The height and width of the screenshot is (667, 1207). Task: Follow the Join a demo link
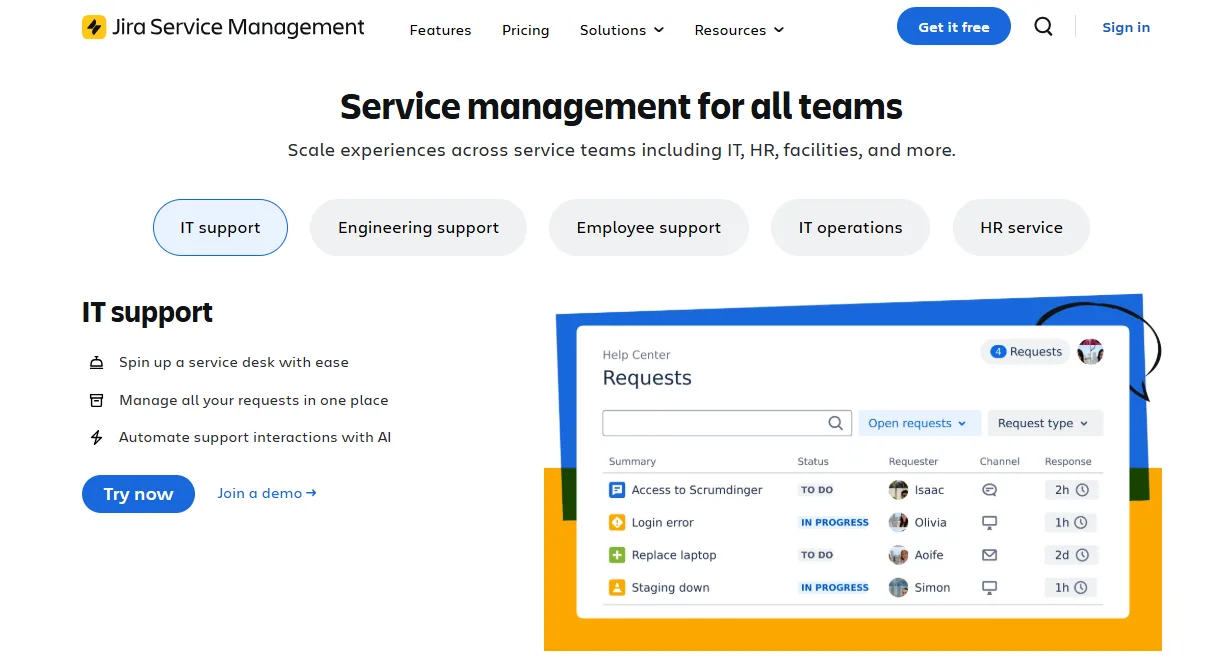[x=267, y=493]
